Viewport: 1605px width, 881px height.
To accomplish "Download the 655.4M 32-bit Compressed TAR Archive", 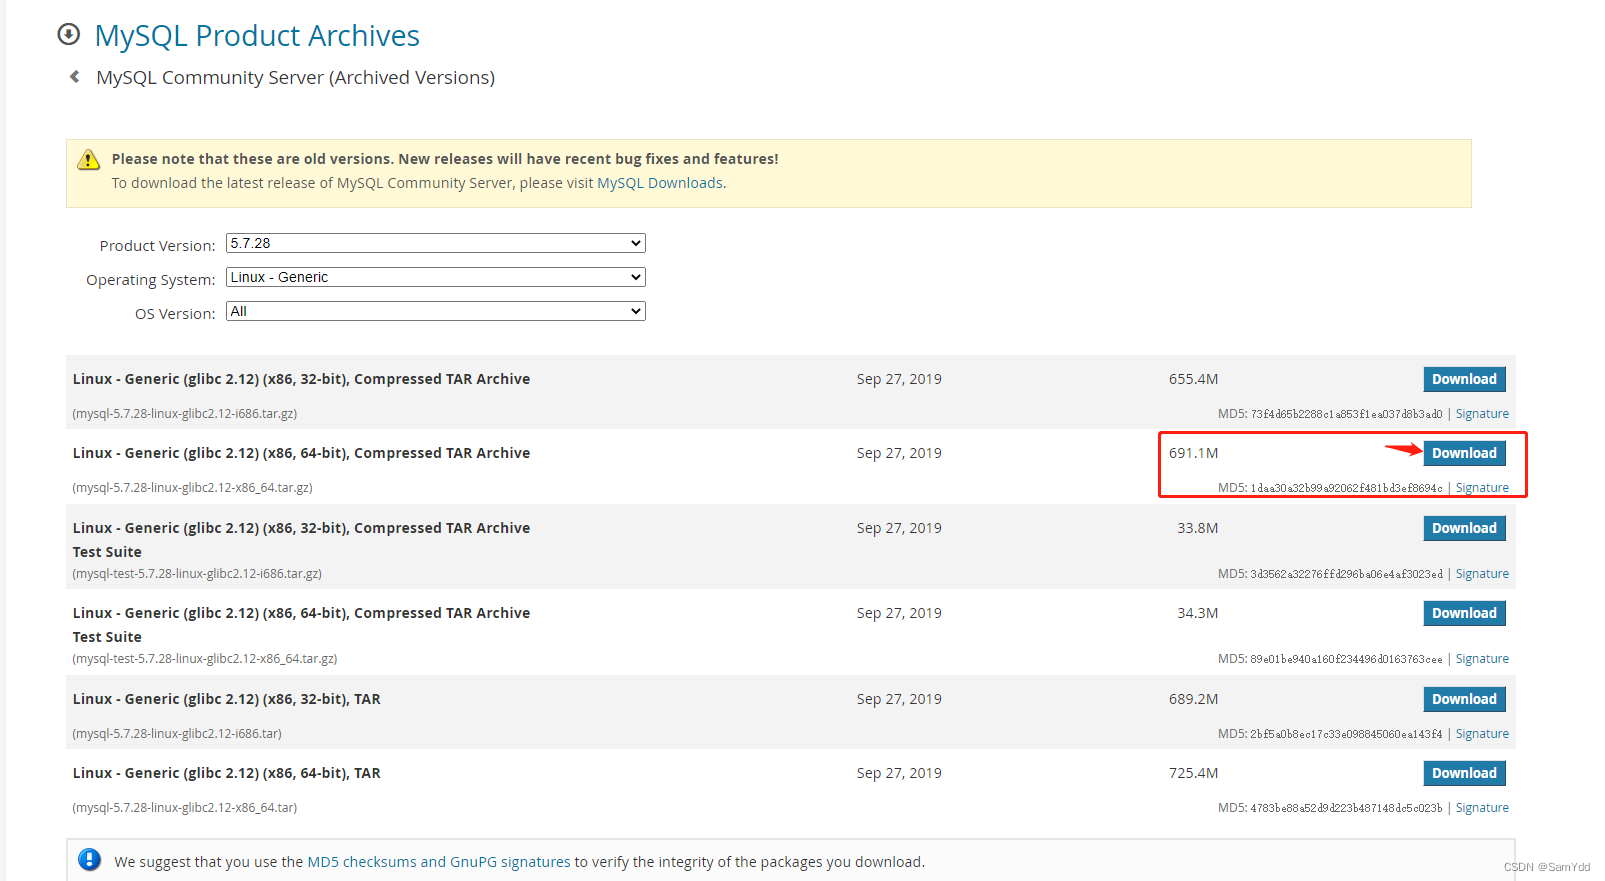I will [1464, 379].
